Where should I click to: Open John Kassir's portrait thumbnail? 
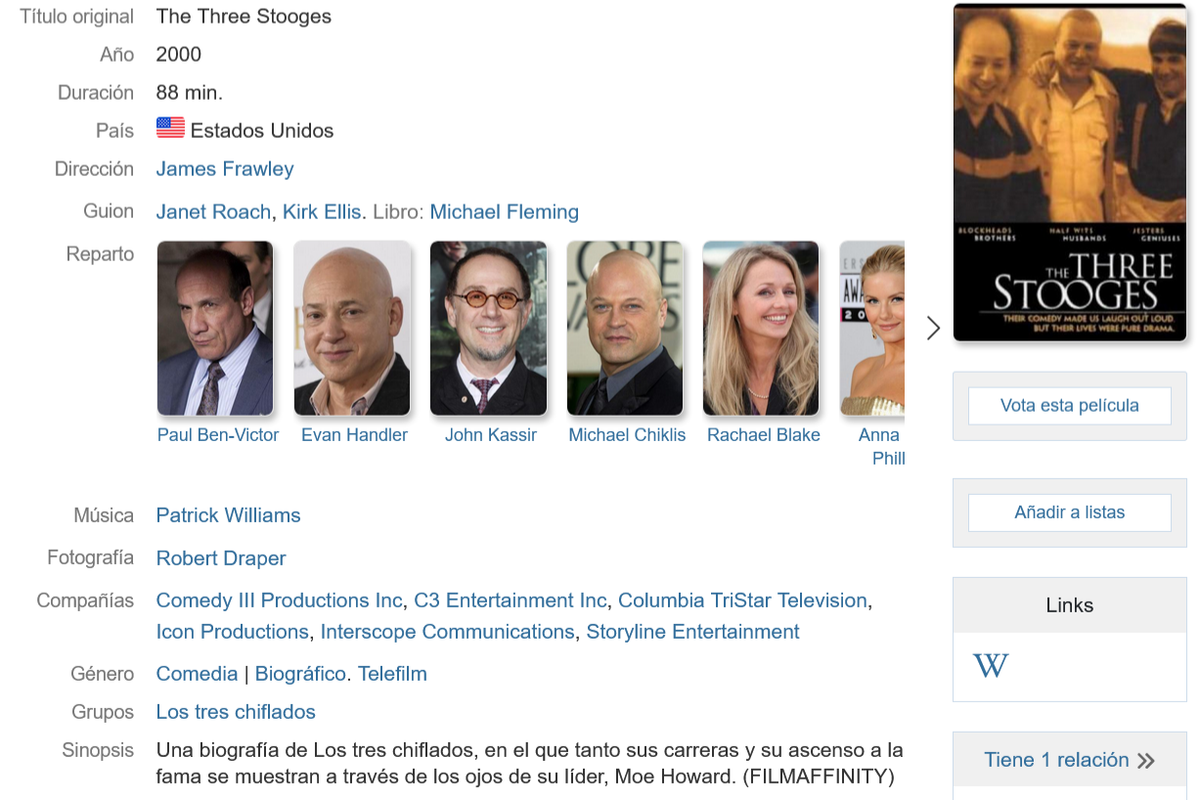488,328
